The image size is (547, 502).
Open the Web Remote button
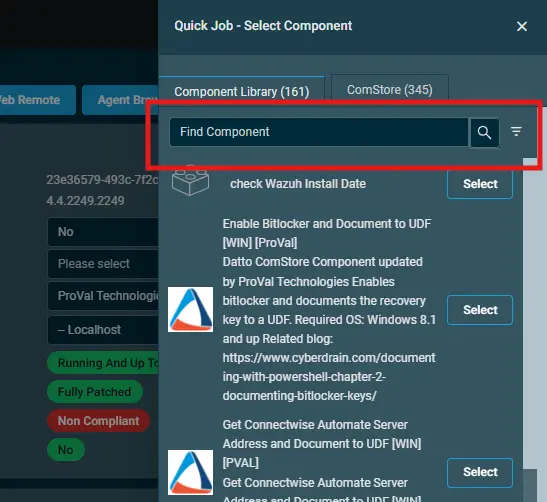pyautogui.click(x=37, y=100)
